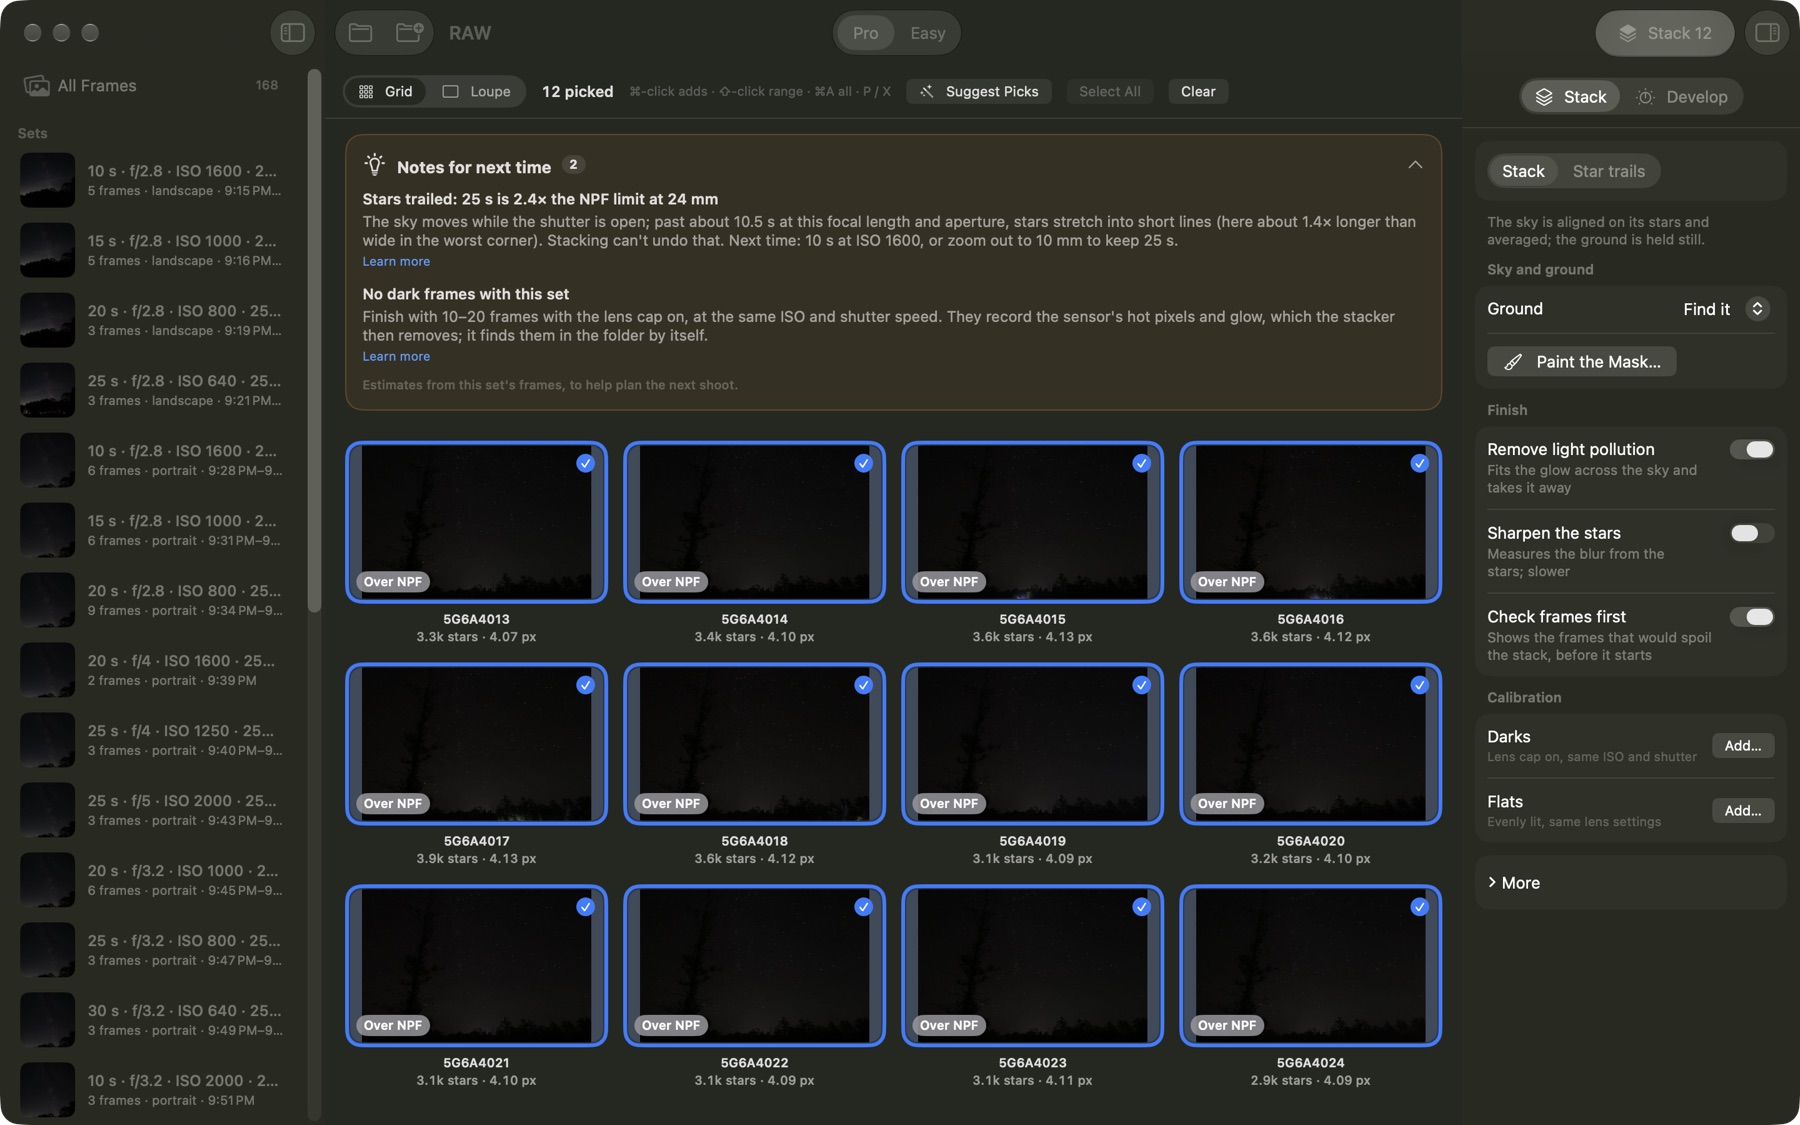Viewport: 1800px width, 1125px height.
Task: Uncheck the pick mark on frame 5G6A4013
Action: point(586,463)
